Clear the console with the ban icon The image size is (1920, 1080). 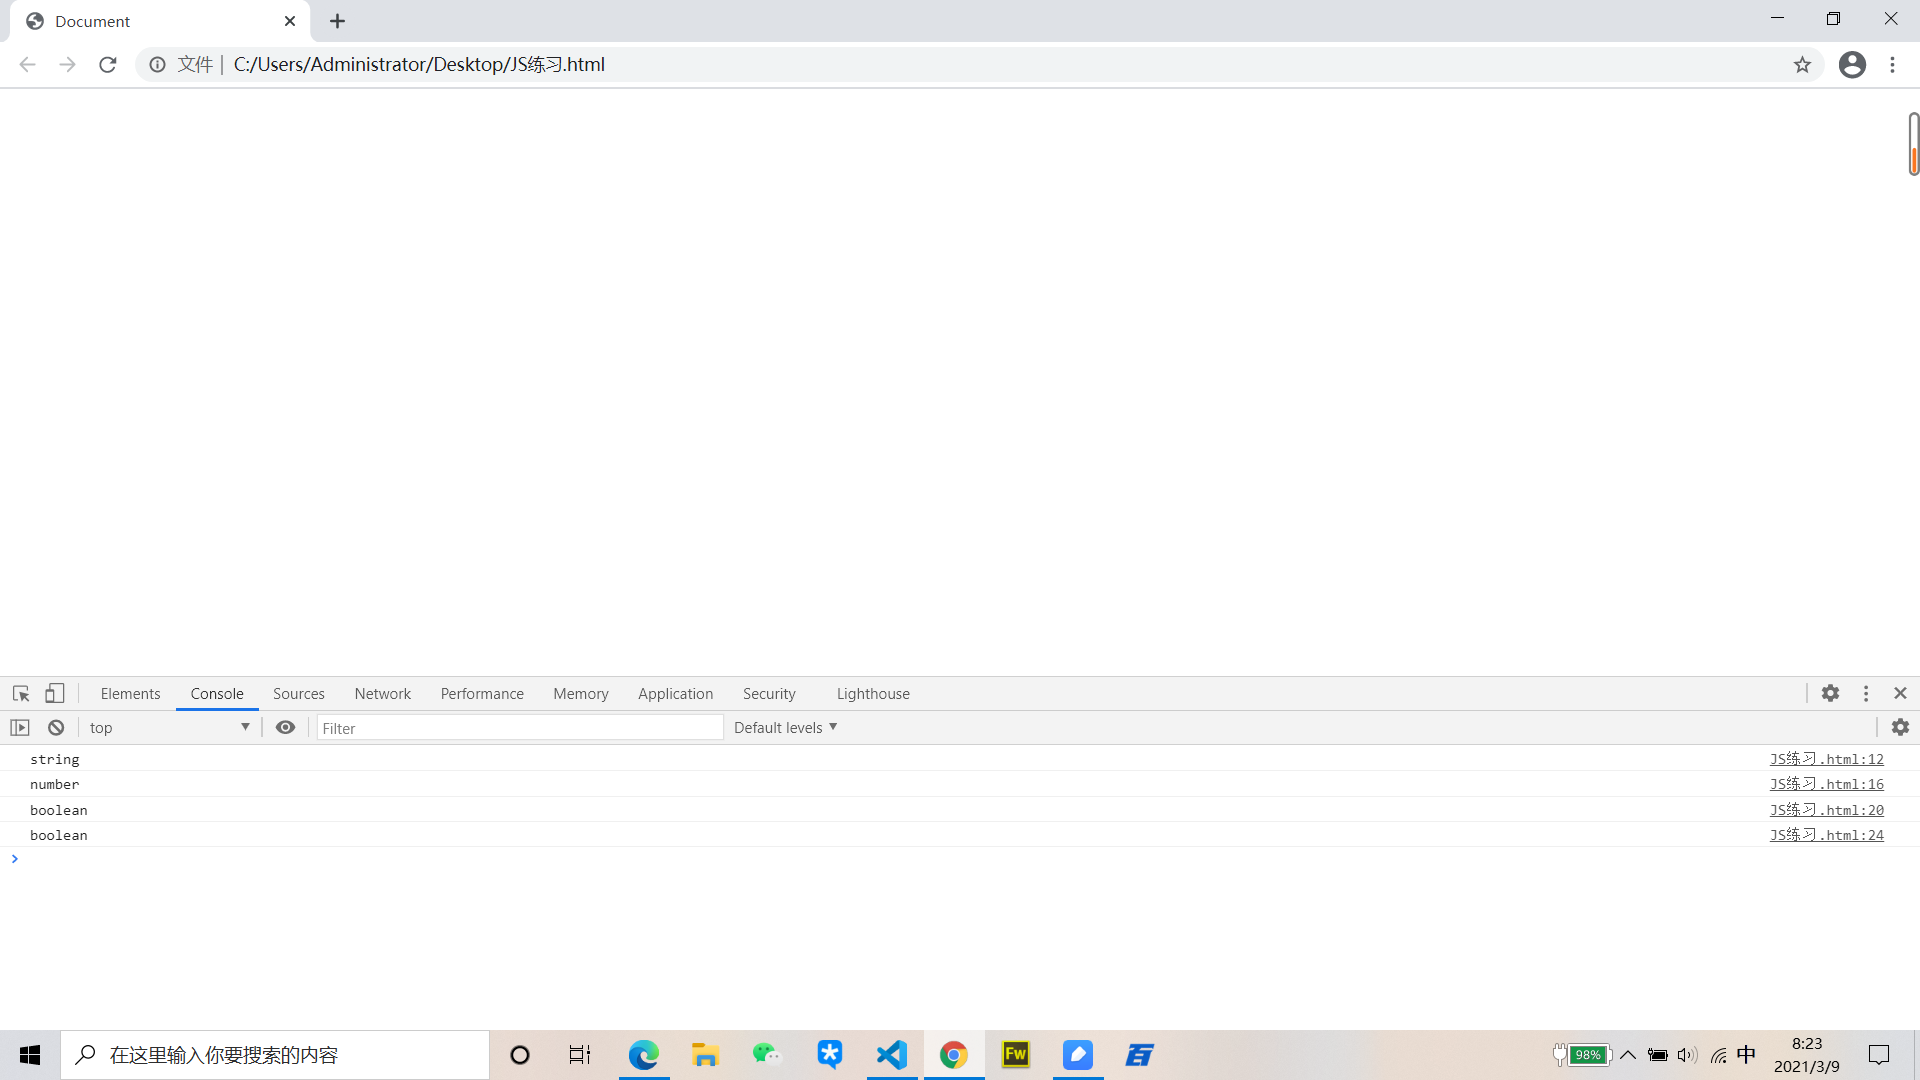tap(56, 727)
